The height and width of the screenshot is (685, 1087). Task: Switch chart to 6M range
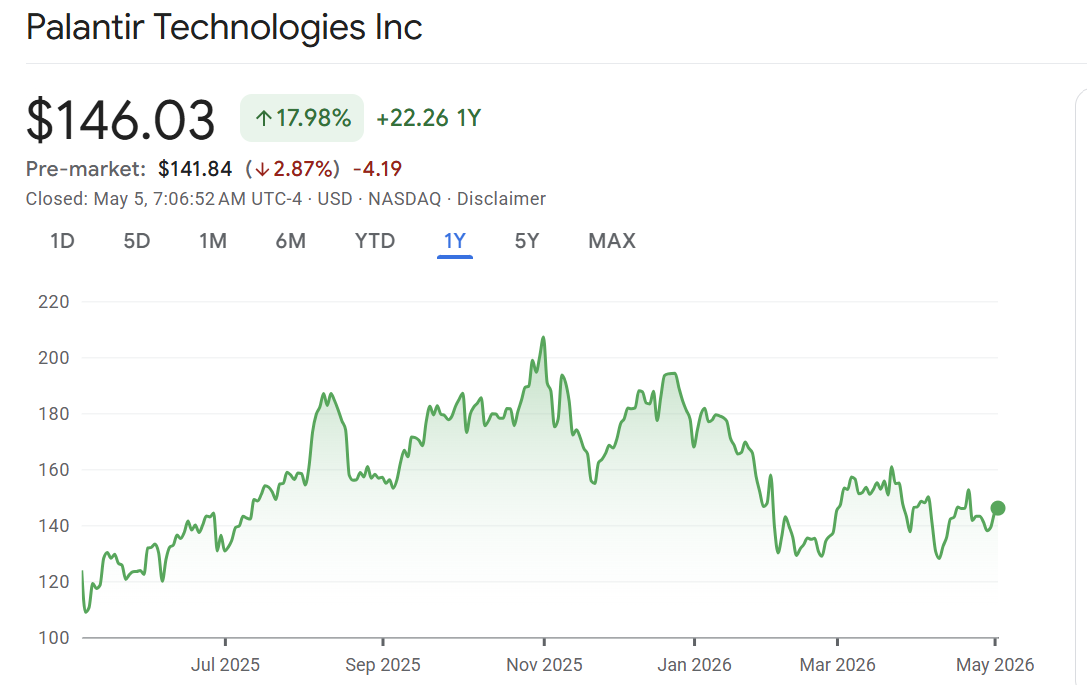point(290,241)
